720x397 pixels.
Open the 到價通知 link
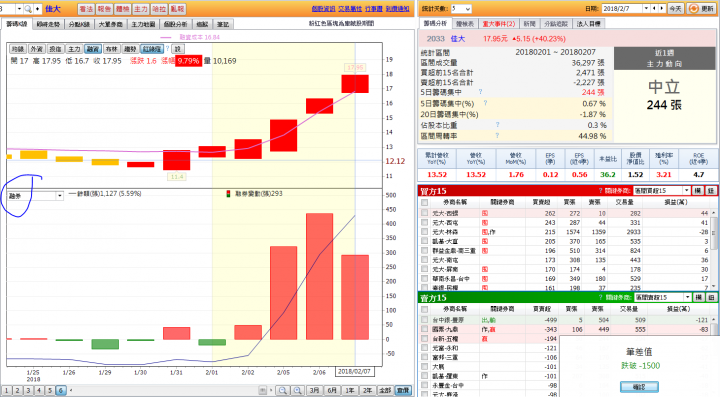click(397, 9)
